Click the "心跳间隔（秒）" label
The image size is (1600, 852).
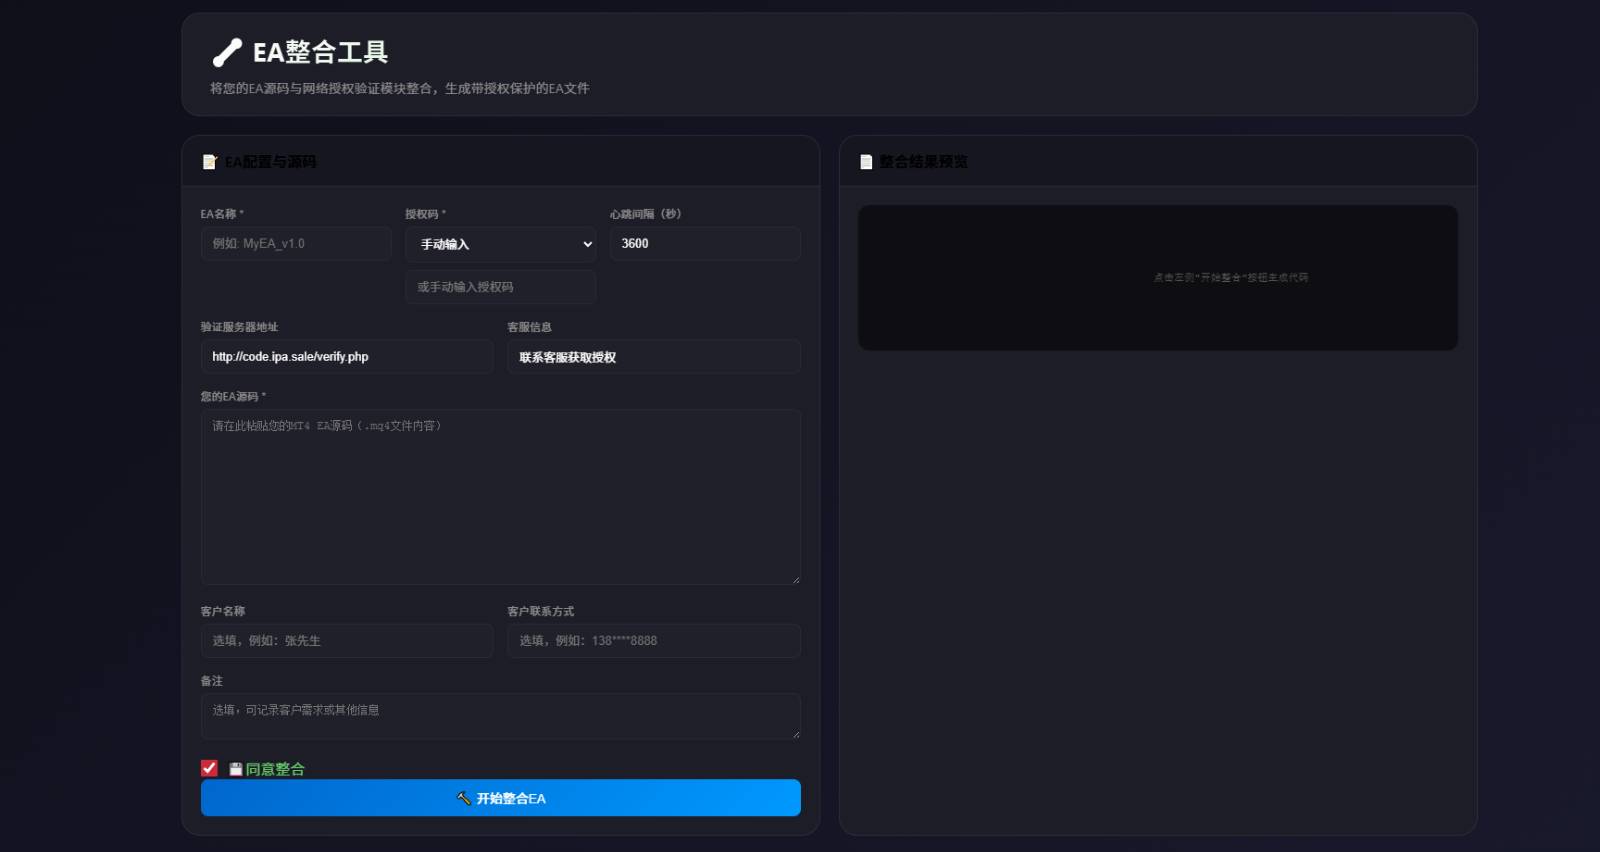[646, 214]
